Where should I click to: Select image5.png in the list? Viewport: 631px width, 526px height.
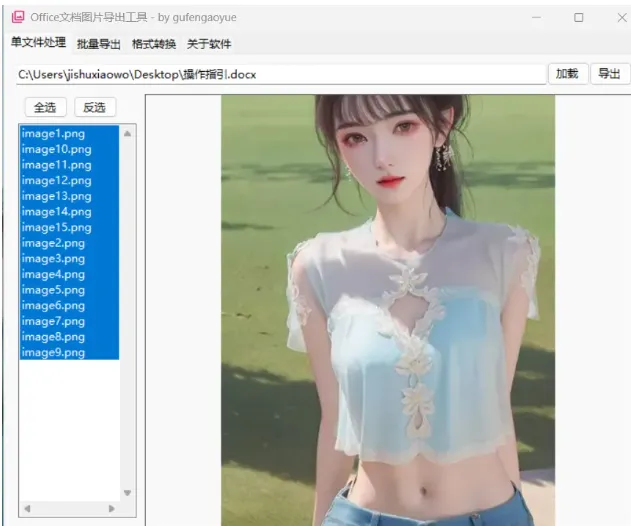click(69, 290)
